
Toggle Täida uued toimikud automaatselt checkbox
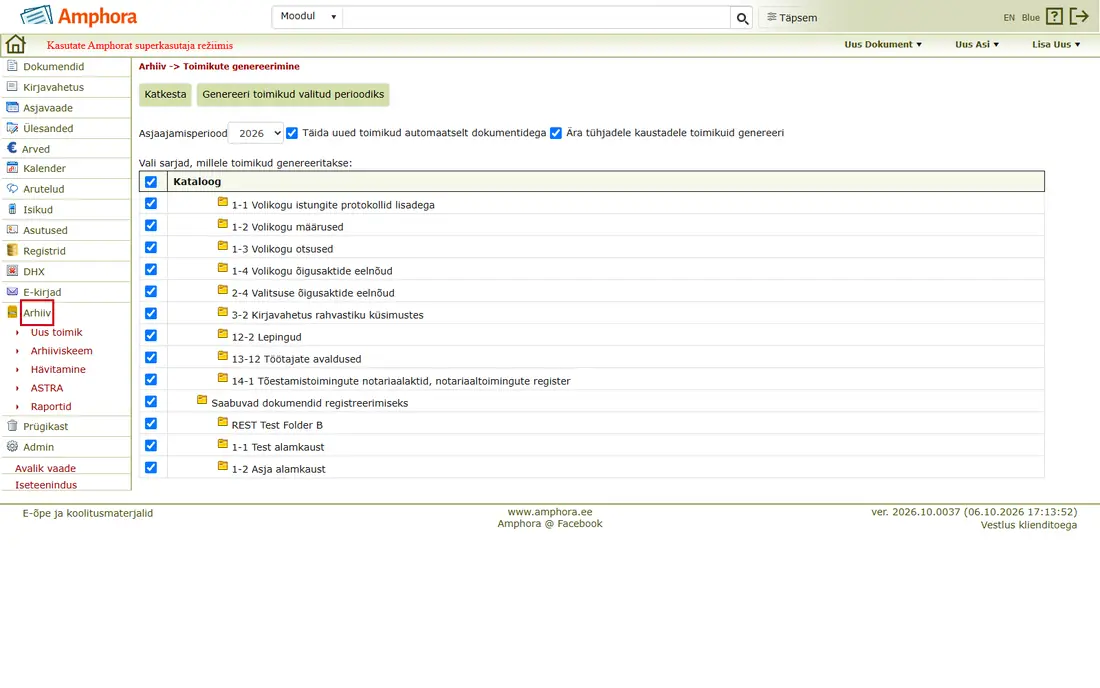(292, 133)
